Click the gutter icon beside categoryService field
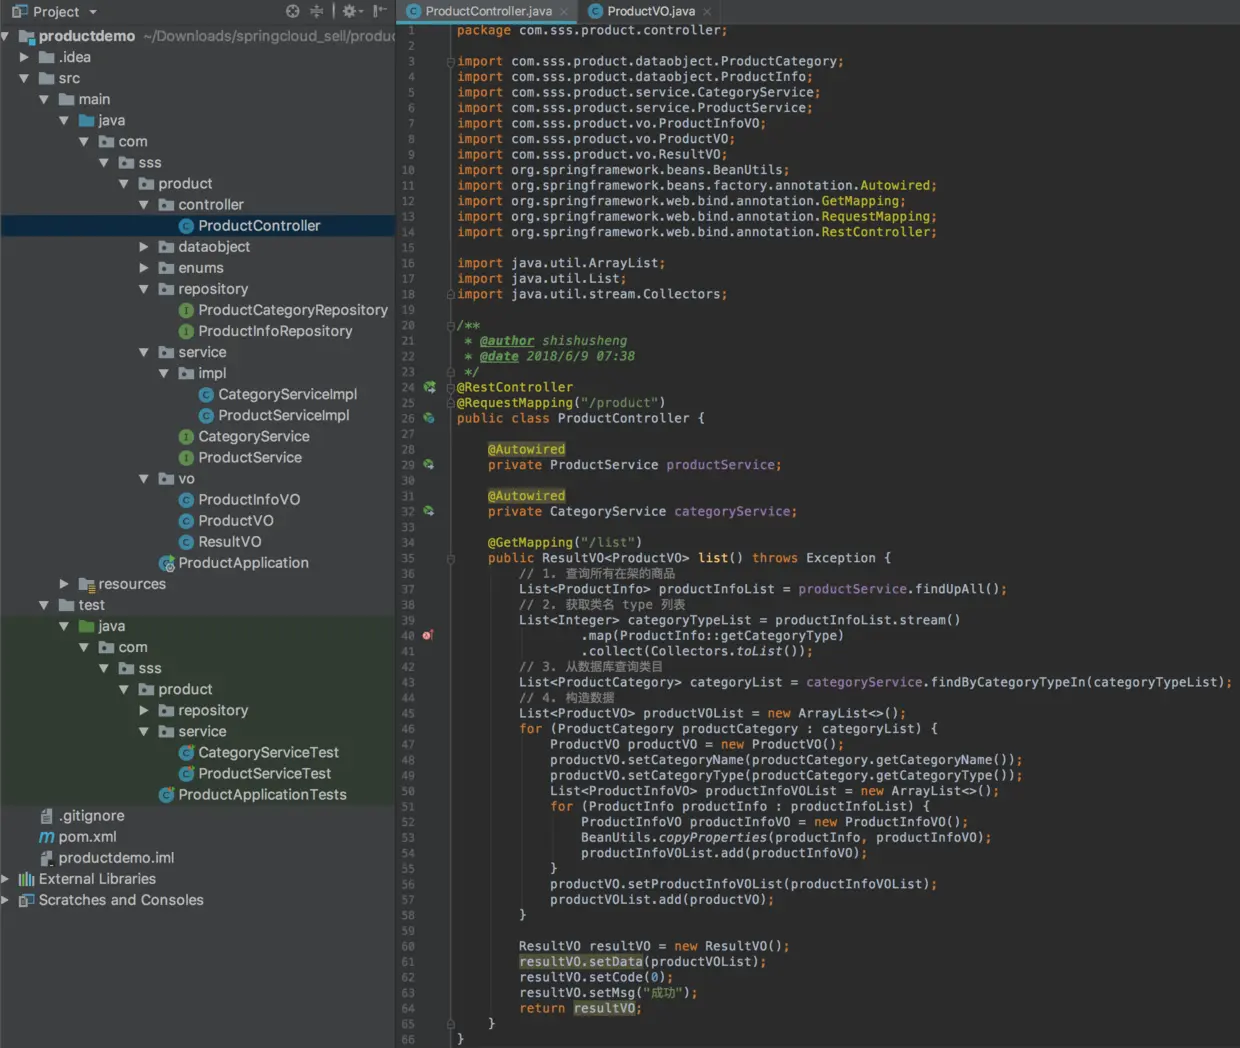The image size is (1240, 1048). click(429, 511)
